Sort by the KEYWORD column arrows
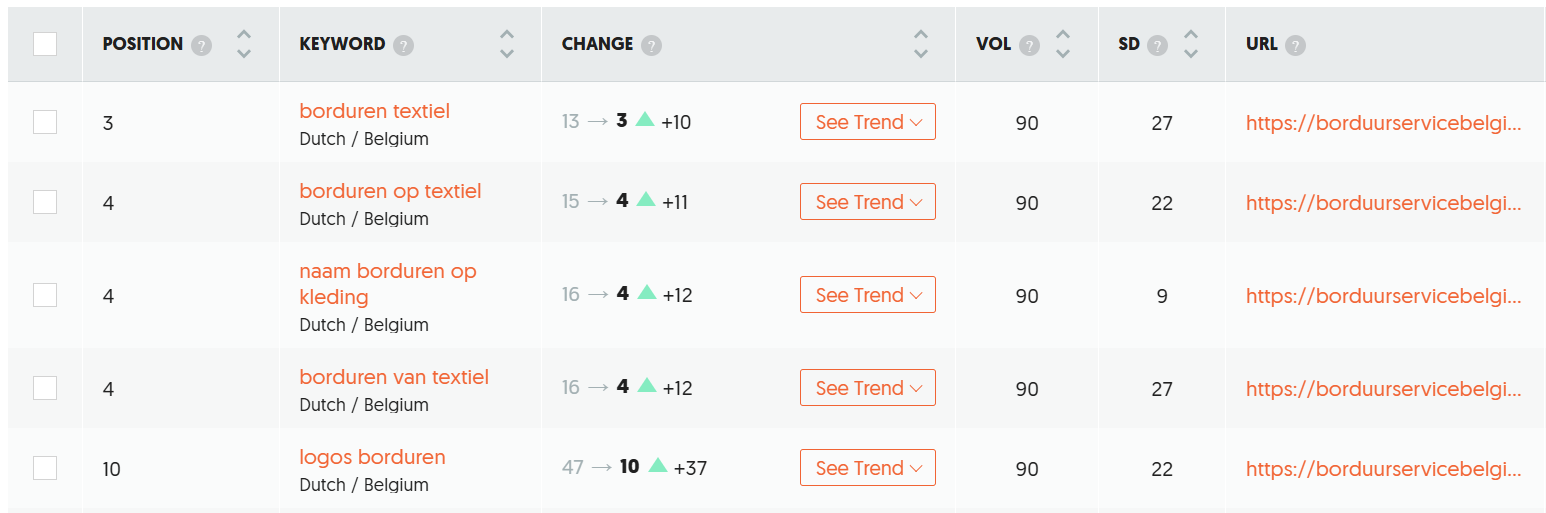 pos(507,44)
